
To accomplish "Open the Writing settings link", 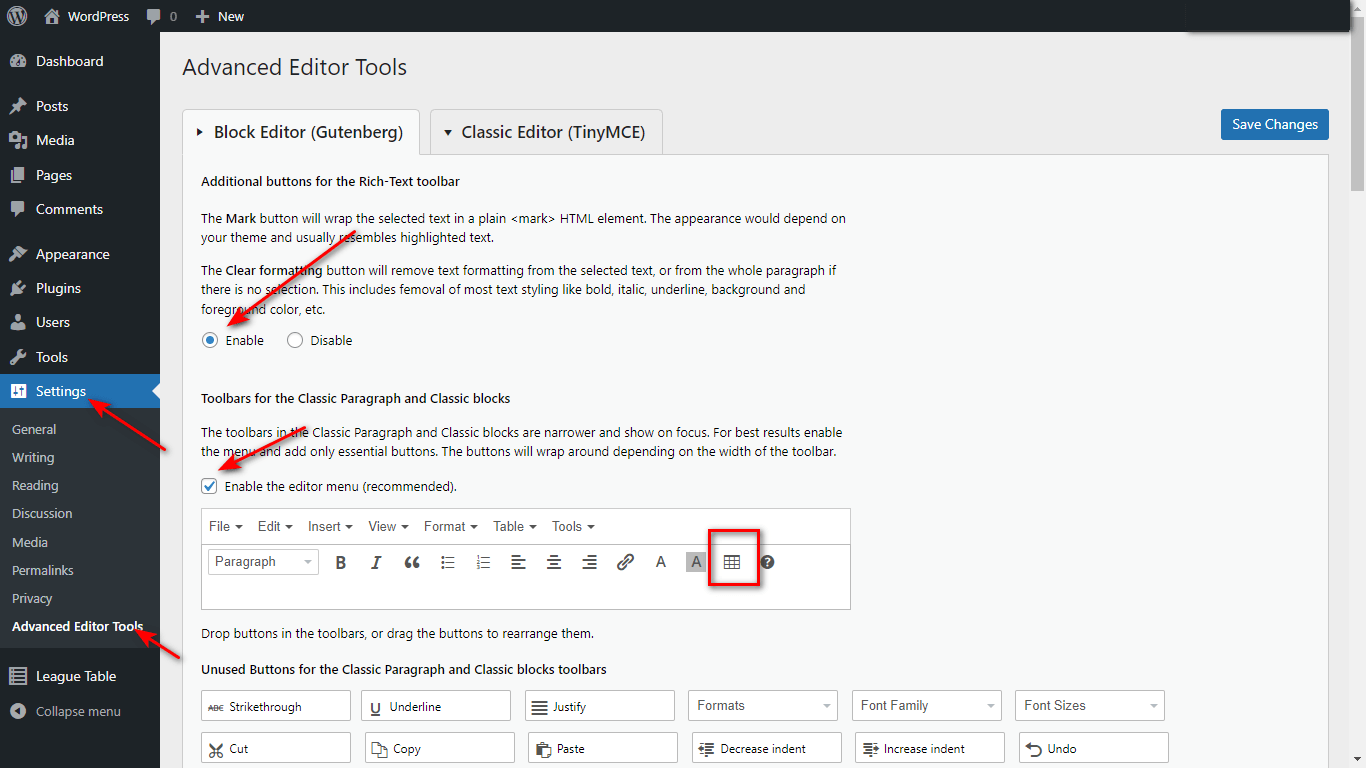I will (x=33, y=457).
